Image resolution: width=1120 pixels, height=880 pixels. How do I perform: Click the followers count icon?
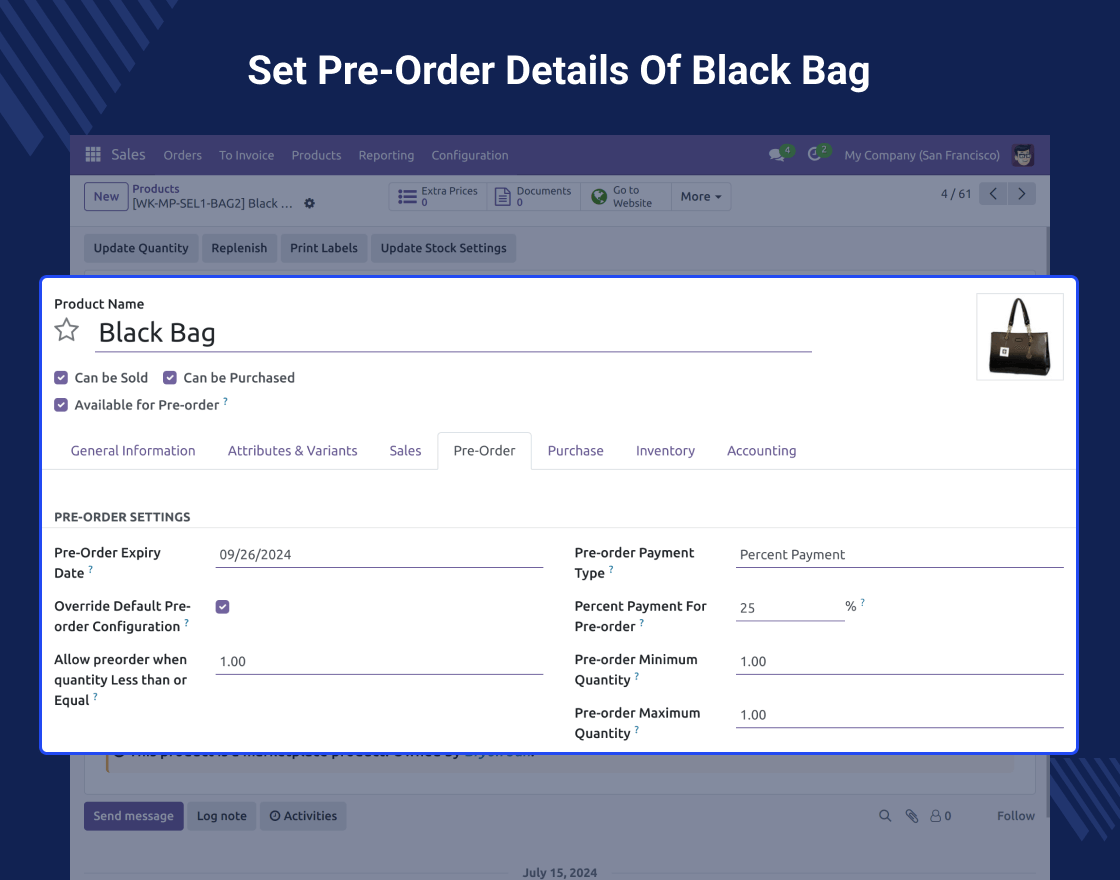tap(940, 816)
